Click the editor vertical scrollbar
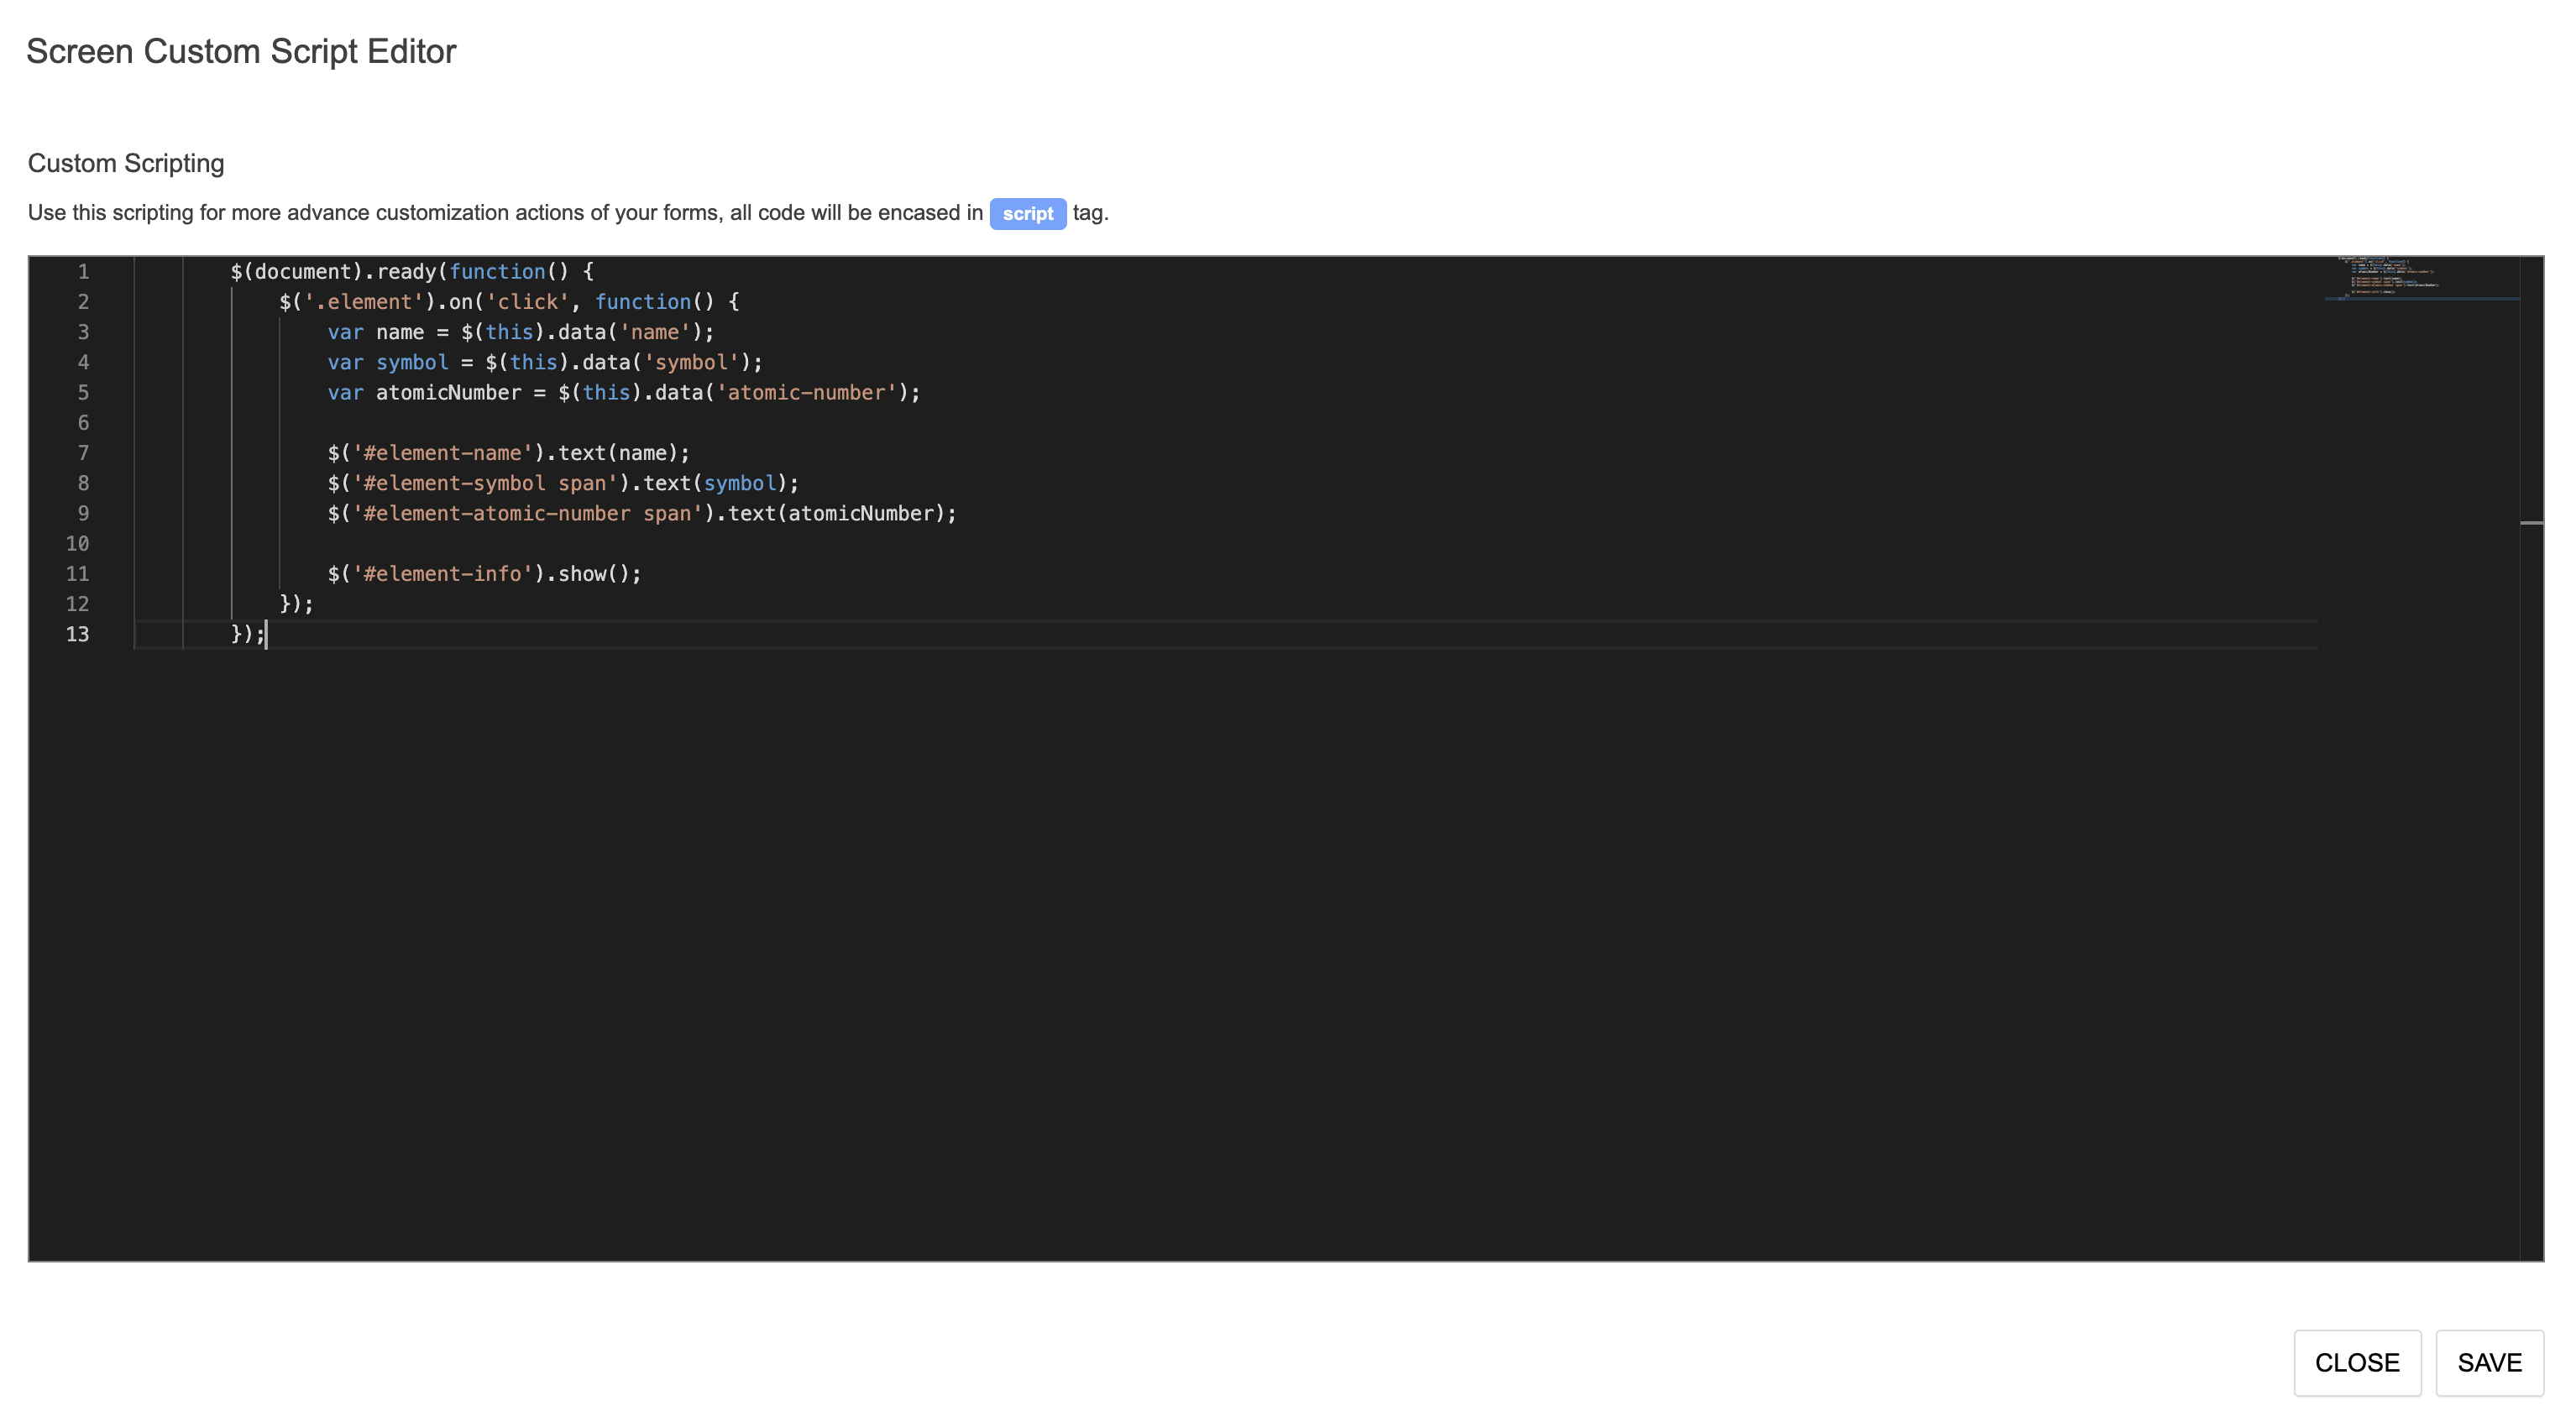 click(2531, 758)
